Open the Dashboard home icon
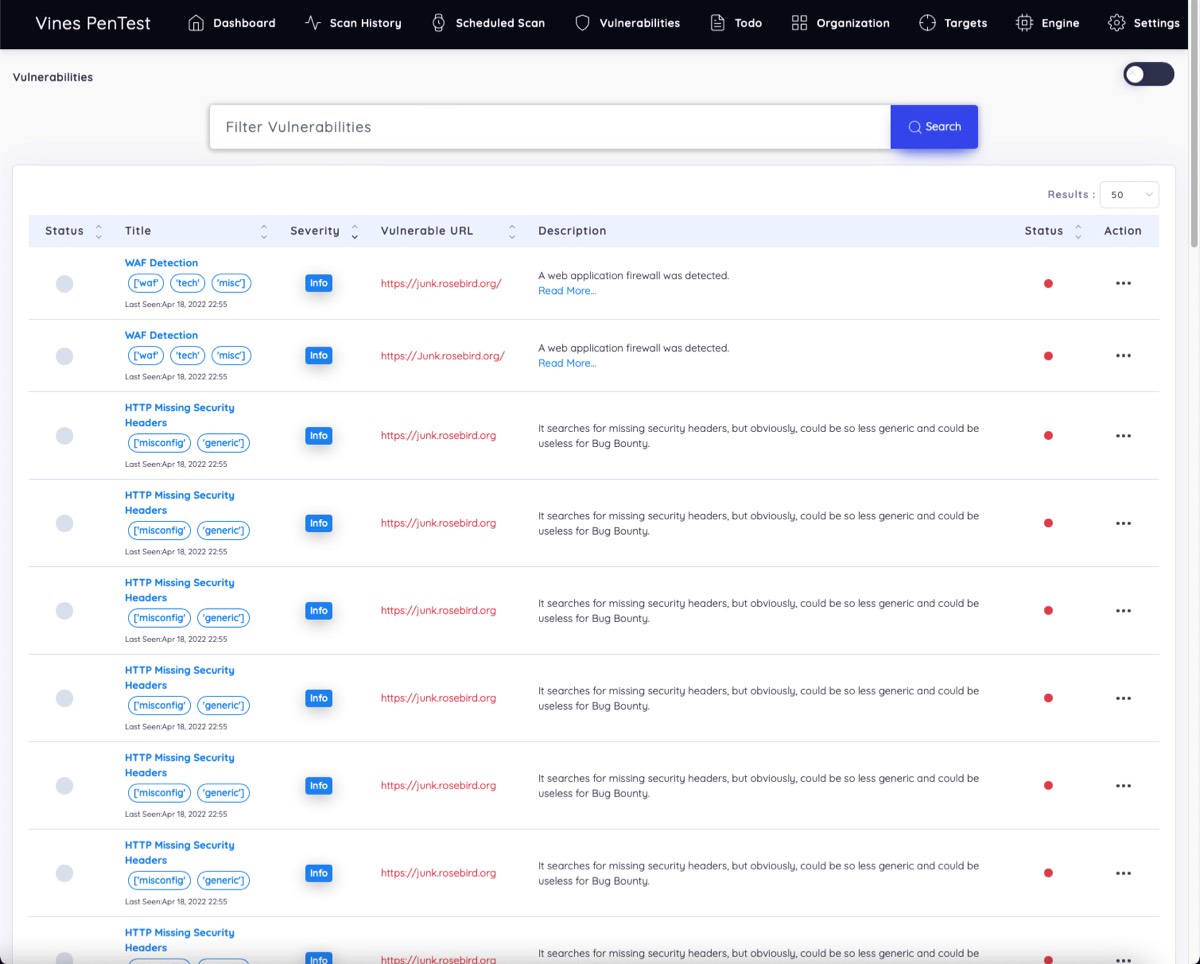1200x964 pixels. click(196, 23)
